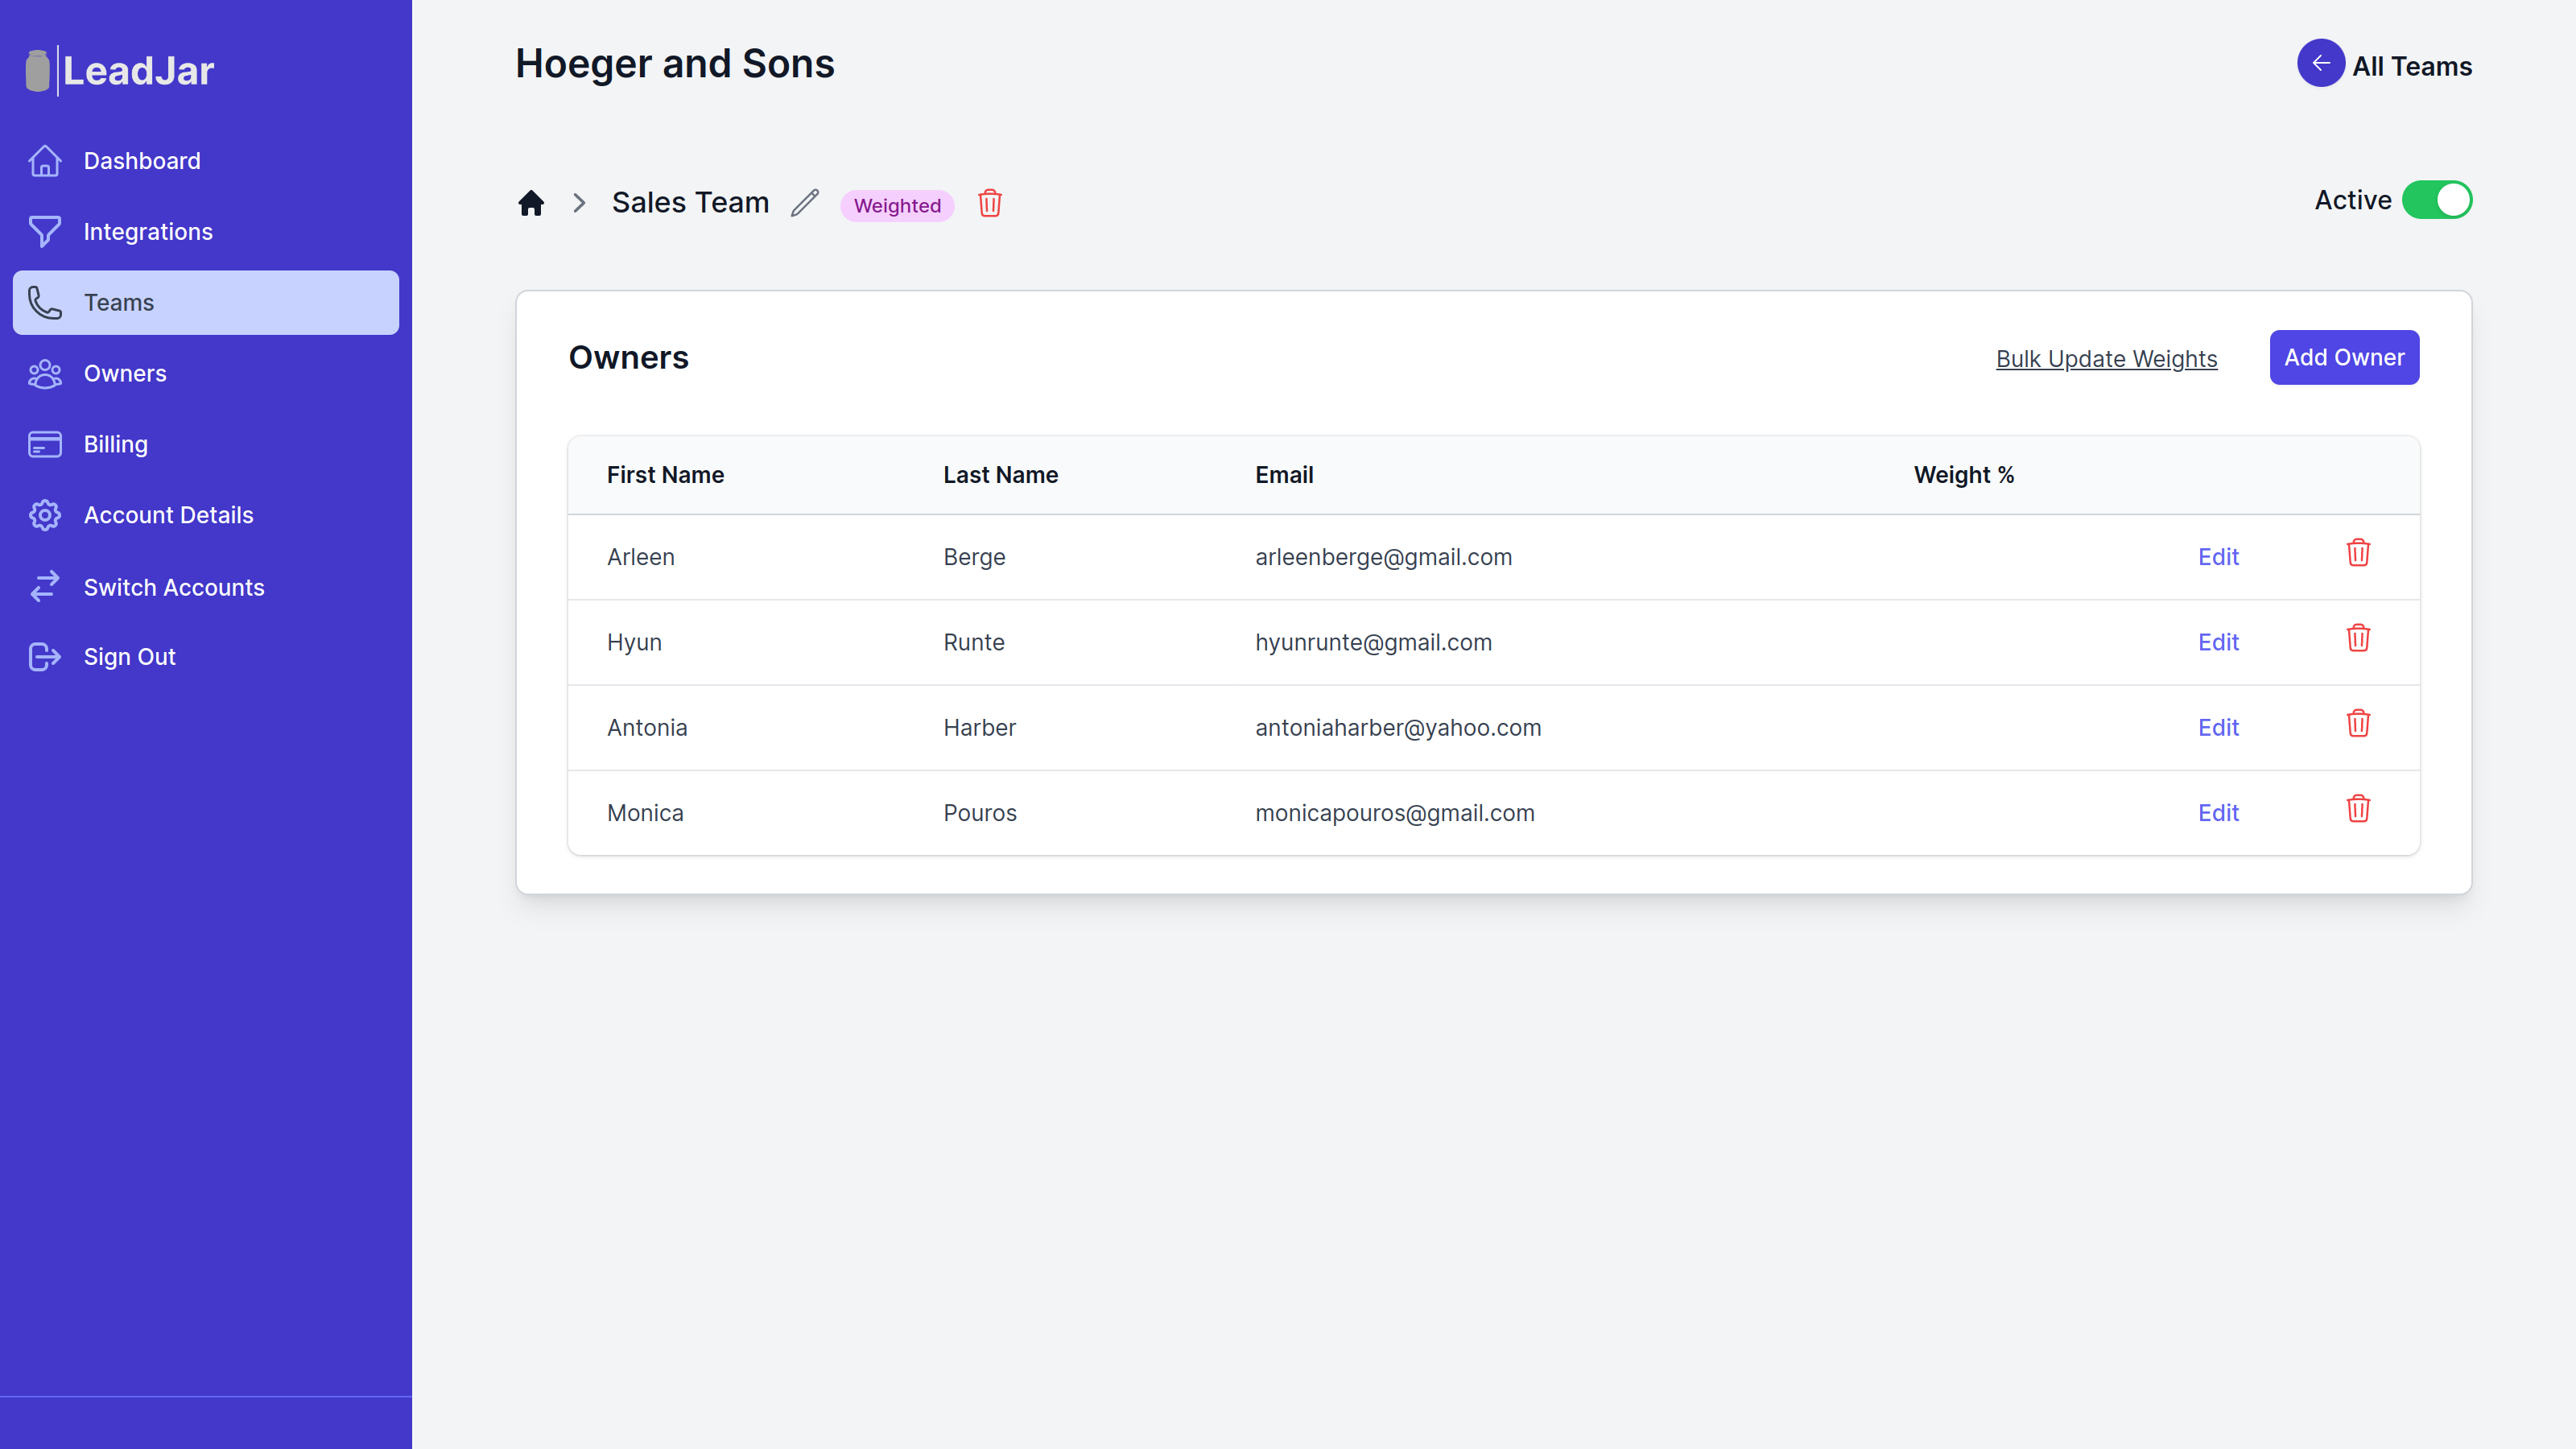
Task: Remove Antonia Harber using trash icon
Action: 2357,724
